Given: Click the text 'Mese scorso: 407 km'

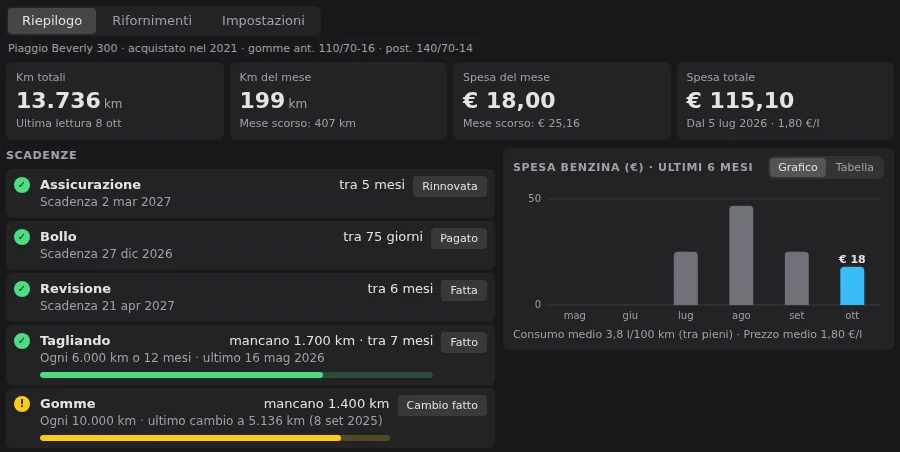Looking at the screenshot, I should point(297,123).
